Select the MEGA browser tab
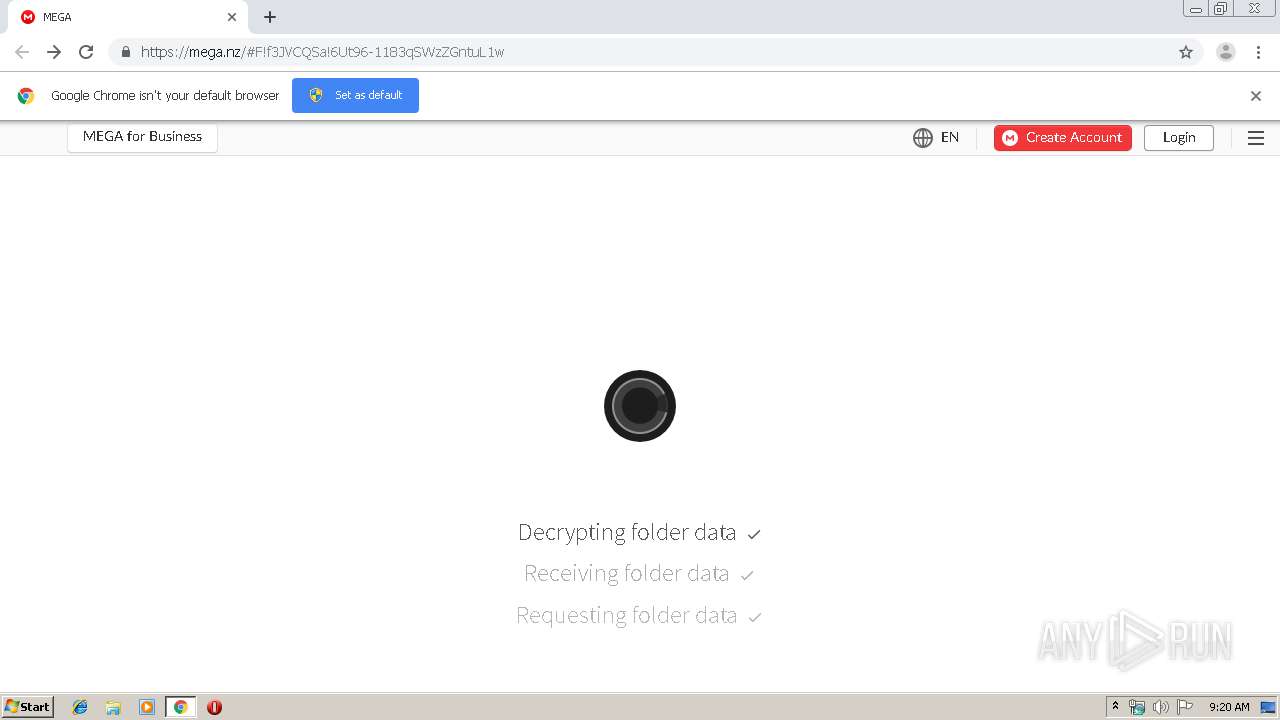Viewport: 1280px width, 720px height. (x=128, y=17)
